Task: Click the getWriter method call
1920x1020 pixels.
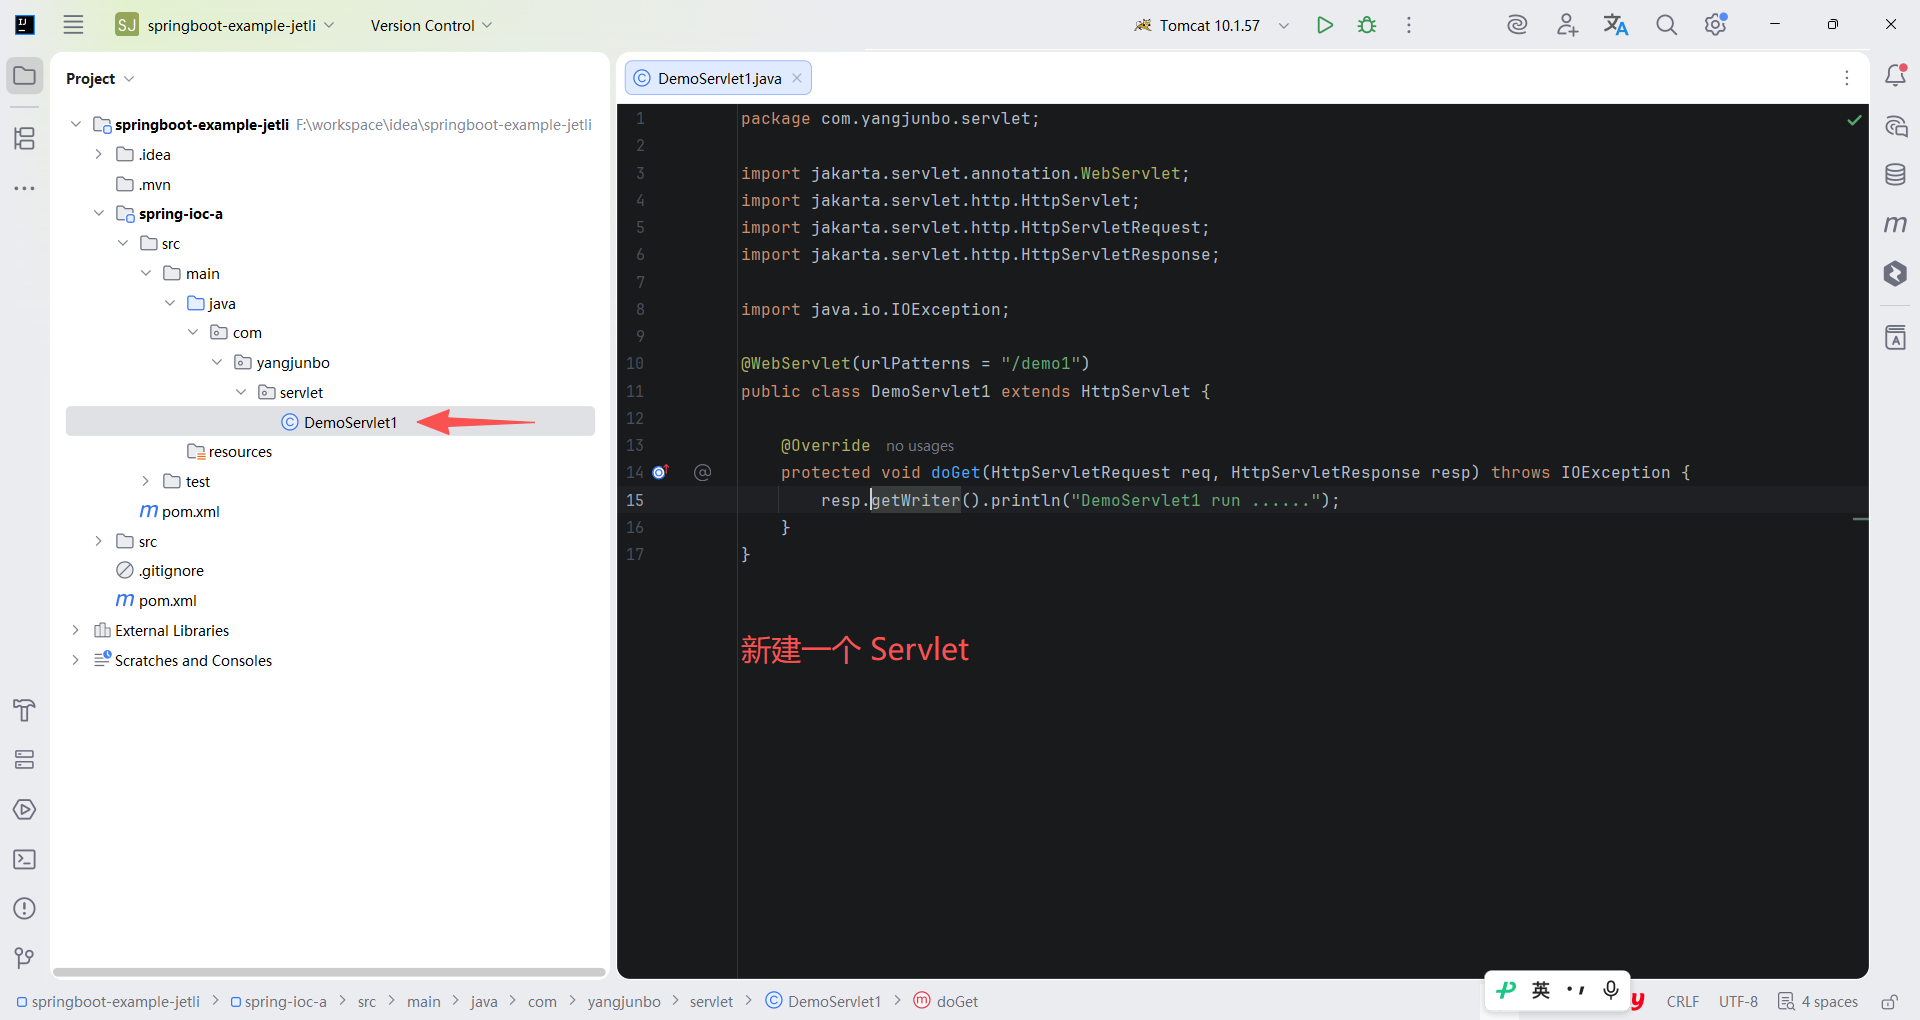Action: (915, 500)
